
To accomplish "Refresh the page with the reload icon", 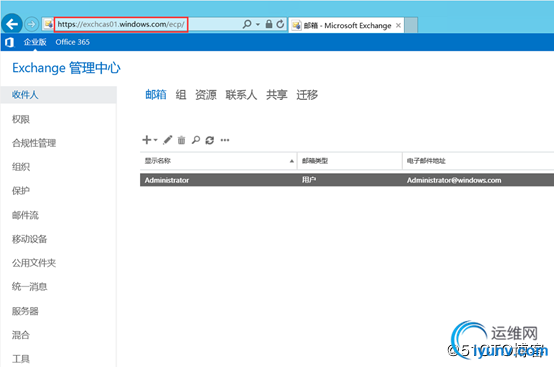I will coord(280,24).
